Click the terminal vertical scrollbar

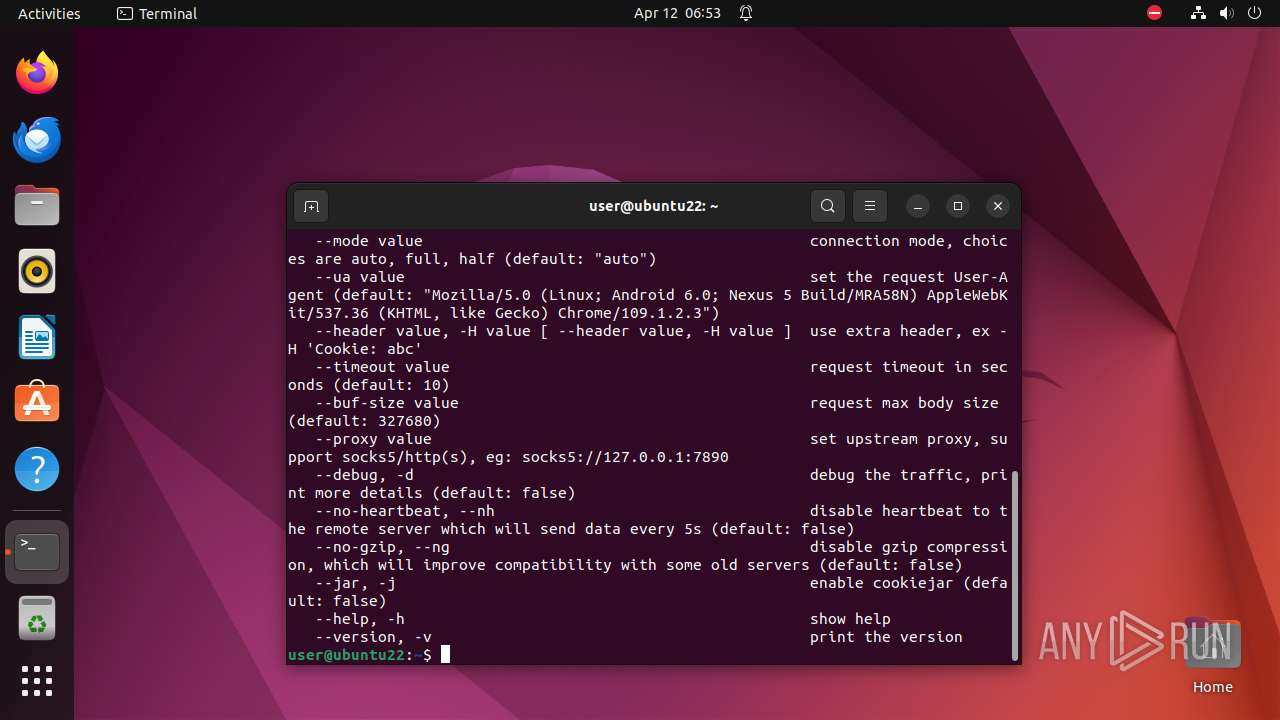(x=1015, y=565)
